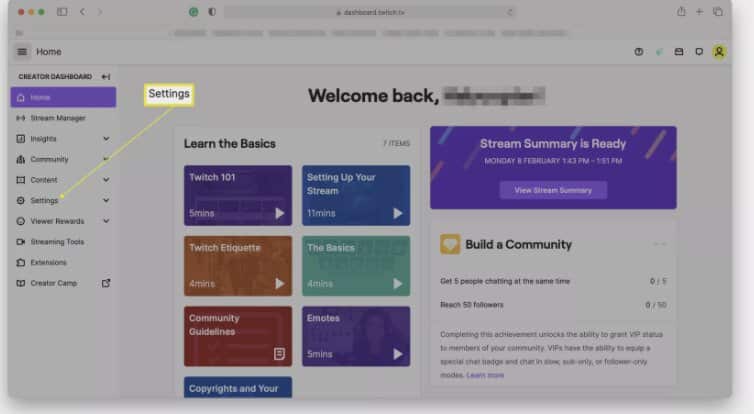This screenshot has height=414, width=754.
Task: Click the Stream Manager sidebar icon
Action: pos(21,118)
